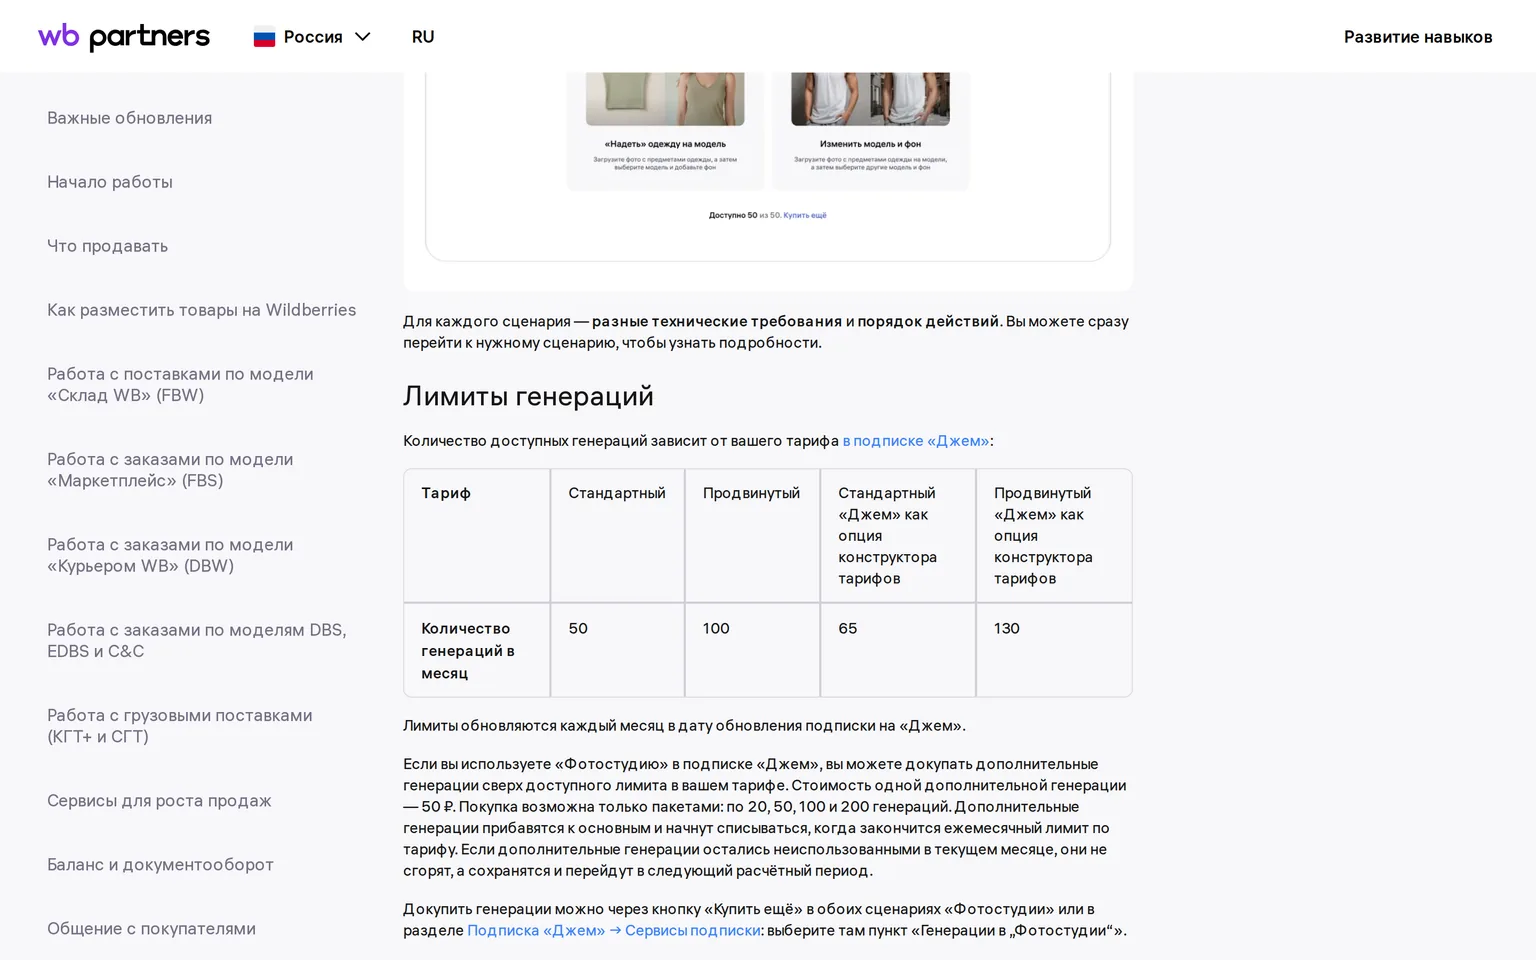The image size is (1536, 960).
Task: Click the Лимиты генераций heading
Action: (x=529, y=396)
